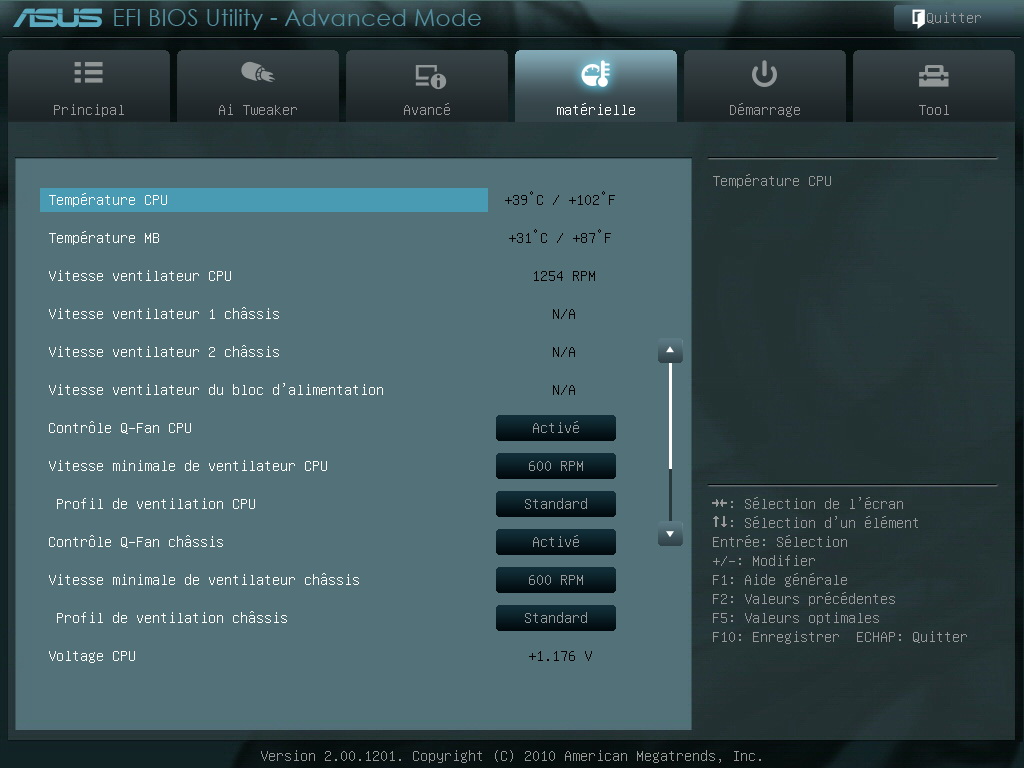Click the +/-: Modifier hint
Viewport: 1024px width, 768px height.
pyautogui.click(x=764, y=561)
